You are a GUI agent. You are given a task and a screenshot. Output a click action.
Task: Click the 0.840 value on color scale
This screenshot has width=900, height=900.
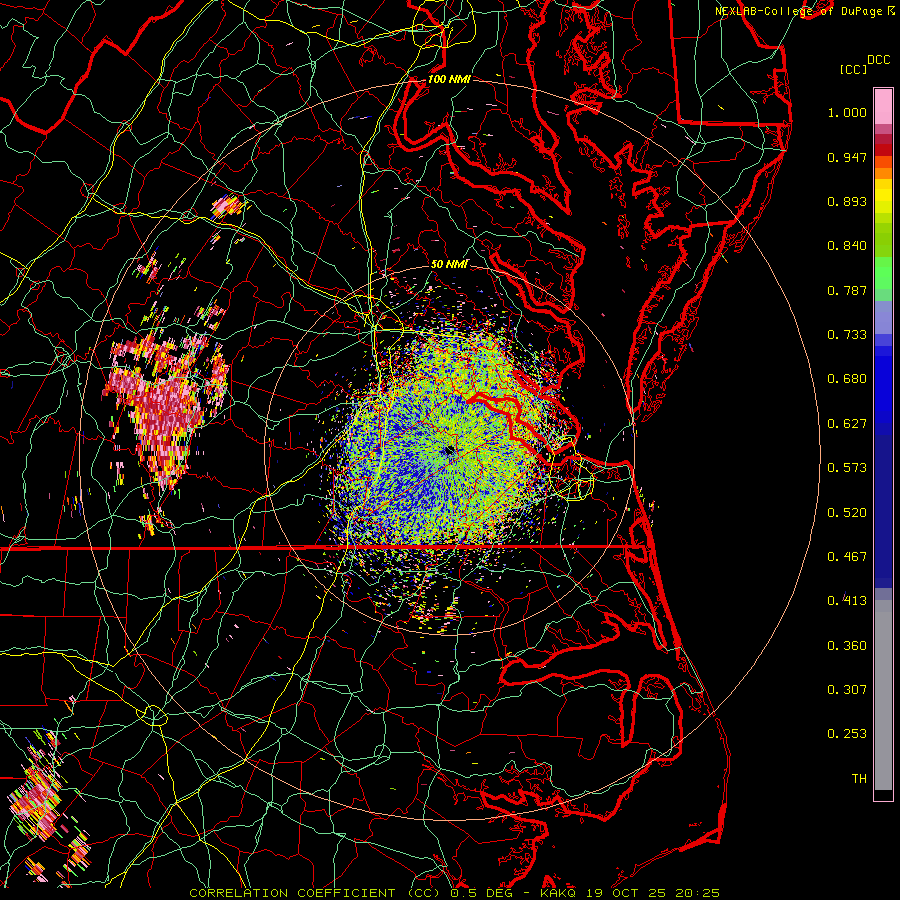point(847,246)
